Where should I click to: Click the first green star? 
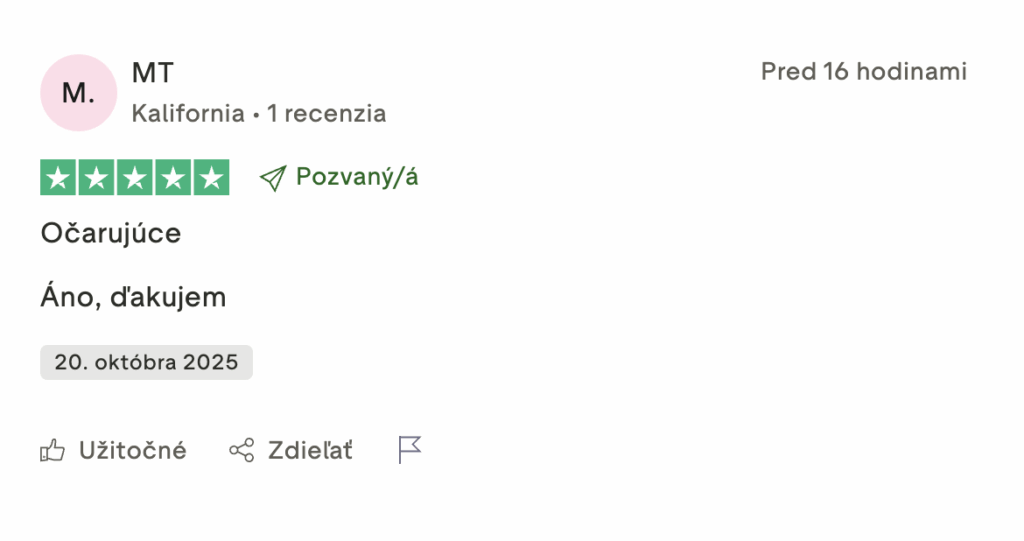pos(59,178)
